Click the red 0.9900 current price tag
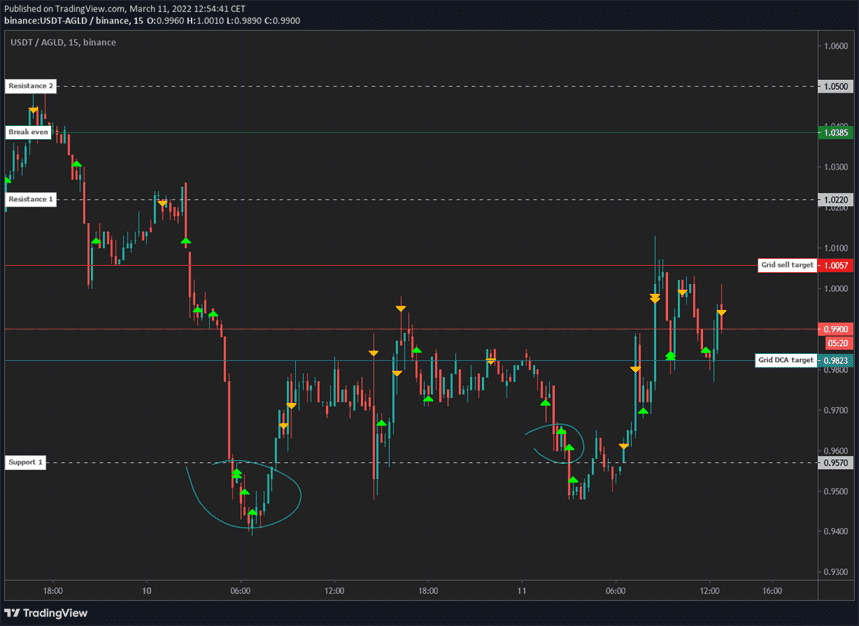The image size is (859, 626). tap(835, 329)
